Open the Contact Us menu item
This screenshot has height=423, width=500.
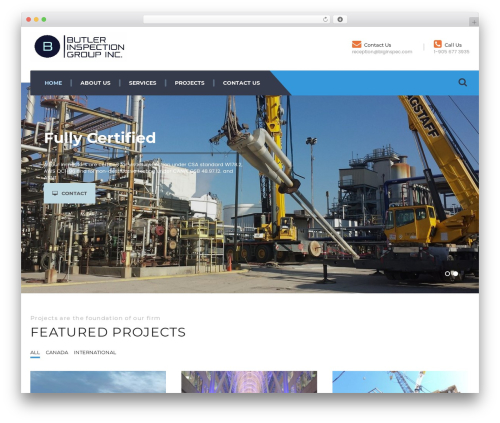pyautogui.click(x=241, y=83)
